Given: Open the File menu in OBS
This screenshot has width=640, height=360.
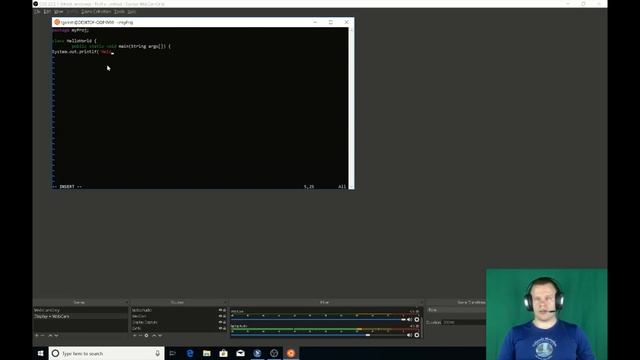Looking at the screenshot, I should [x=37, y=12].
